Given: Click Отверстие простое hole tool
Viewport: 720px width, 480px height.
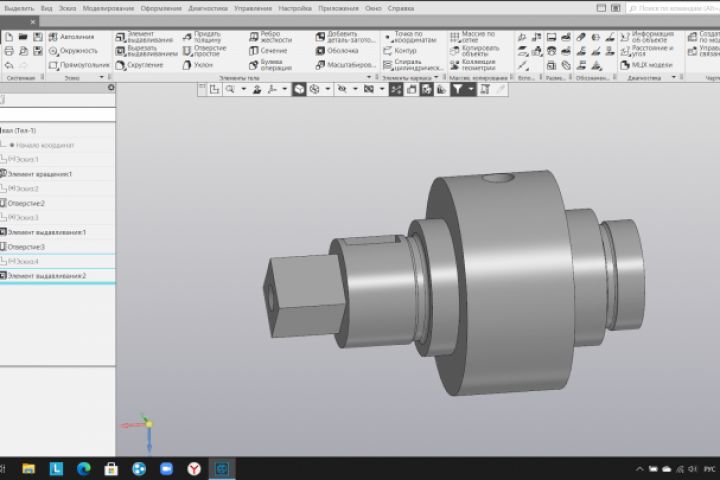Looking at the screenshot, I should (x=204, y=51).
